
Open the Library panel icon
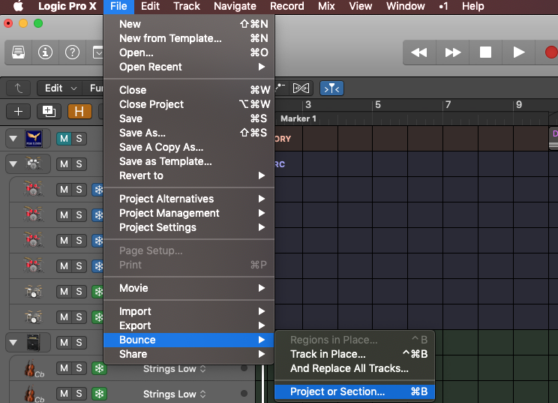click(x=19, y=53)
